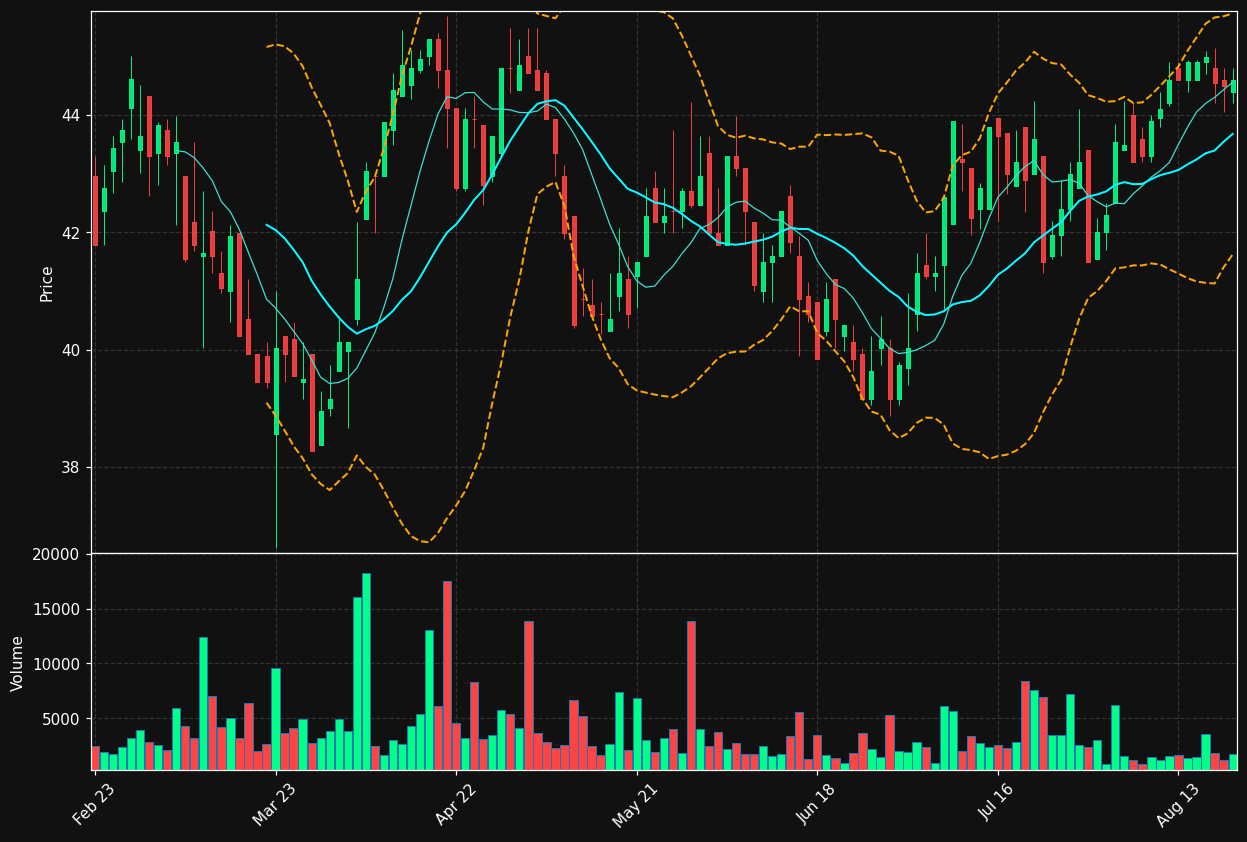
Task: Click the 38 price axis tick
Action: pyautogui.click(x=71, y=467)
